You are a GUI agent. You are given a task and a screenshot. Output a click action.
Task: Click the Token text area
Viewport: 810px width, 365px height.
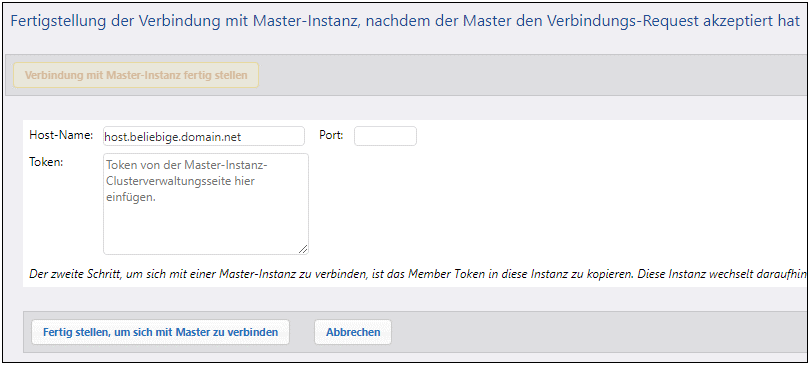[x=206, y=204]
